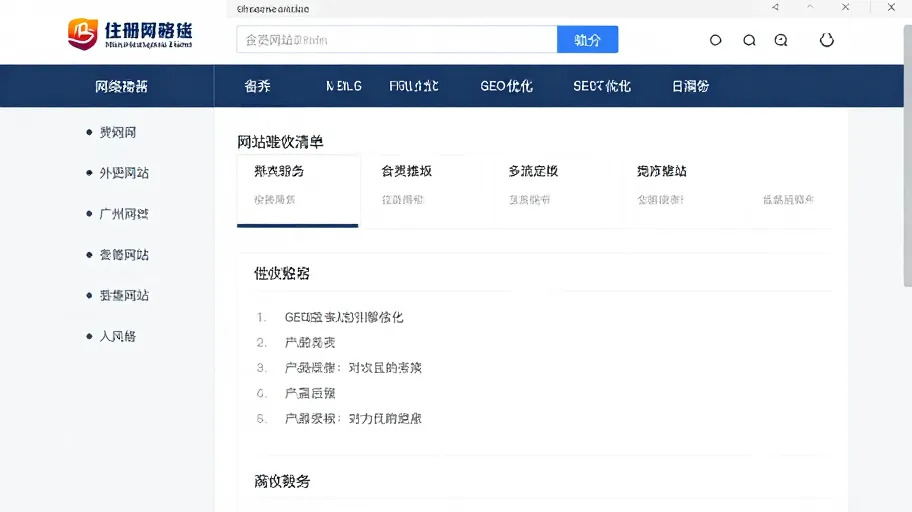
Task: Open the first nav item right of the sidebar header
Action: coord(257,86)
